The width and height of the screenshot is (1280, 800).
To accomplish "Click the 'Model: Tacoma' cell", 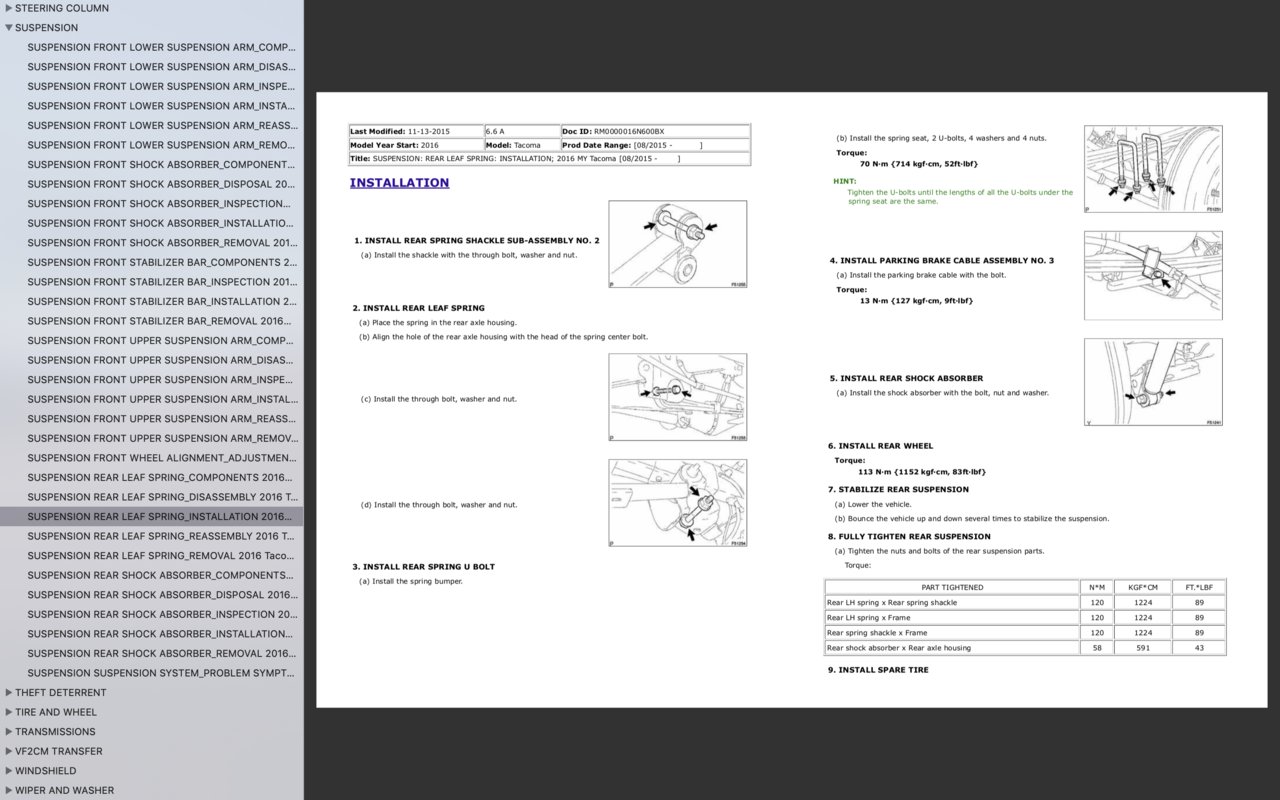I will point(522,145).
